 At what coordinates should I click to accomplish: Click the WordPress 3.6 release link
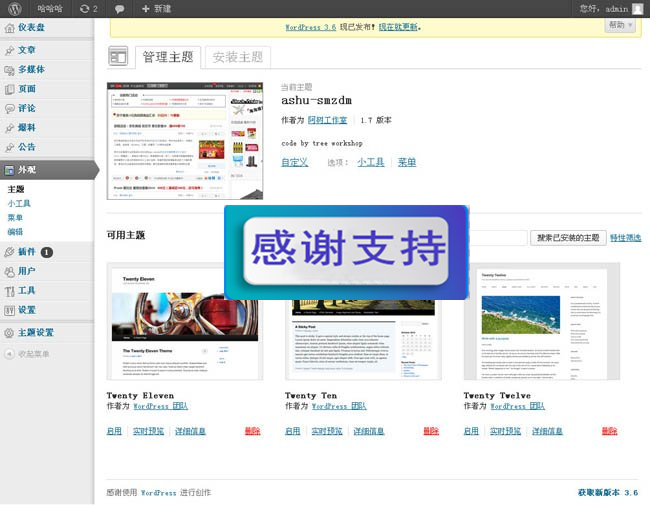click(x=310, y=27)
